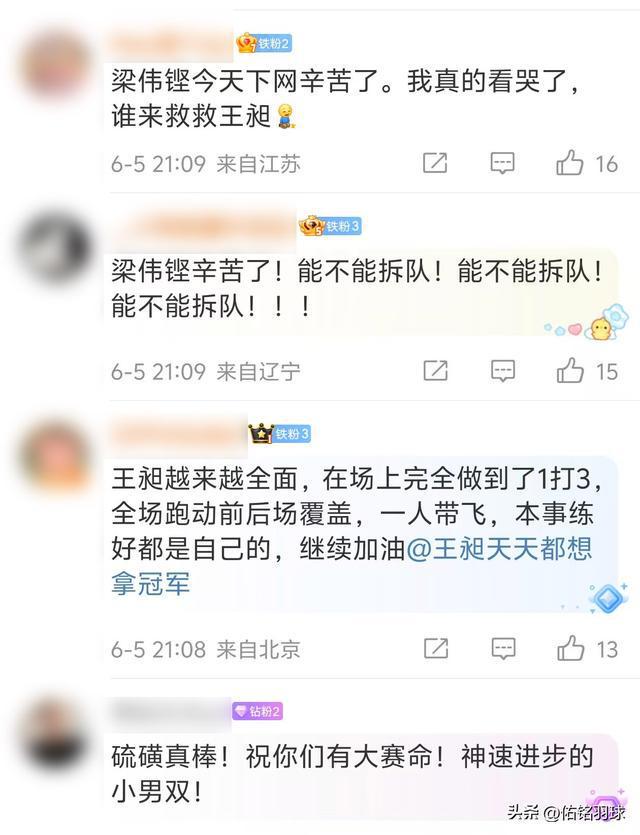Viewport: 640px width, 835px height.
Task: Reply to the 北京 comment via bubble icon
Action: 502,649
